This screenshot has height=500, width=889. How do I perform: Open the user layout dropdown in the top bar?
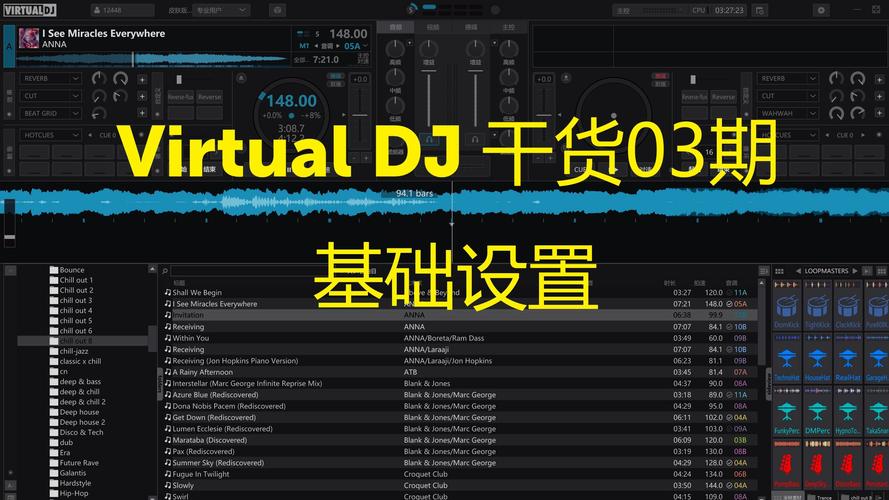point(221,10)
